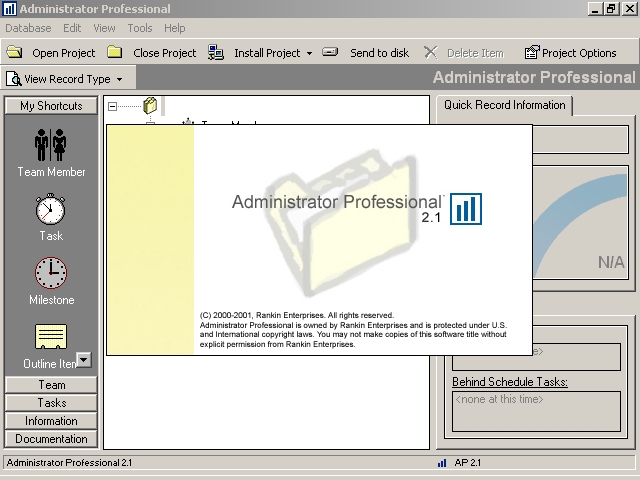Click the N/A gauge readout
640x480 pixels.
pyautogui.click(x=611, y=262)
